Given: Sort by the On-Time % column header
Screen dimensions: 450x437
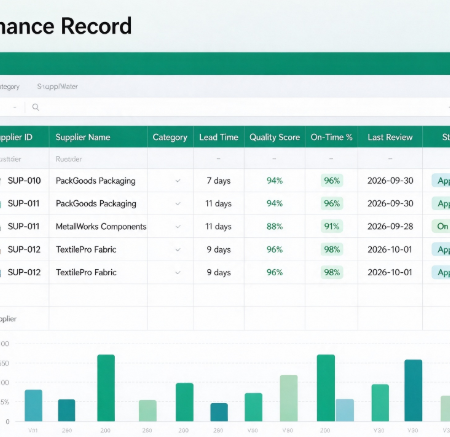Looking at the screenshot, I should 331,137.
